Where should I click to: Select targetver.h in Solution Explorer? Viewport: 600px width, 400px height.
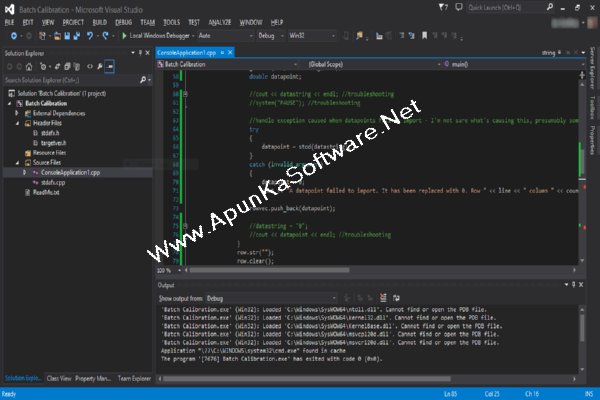pyautogui.click(x=53, y=143)
